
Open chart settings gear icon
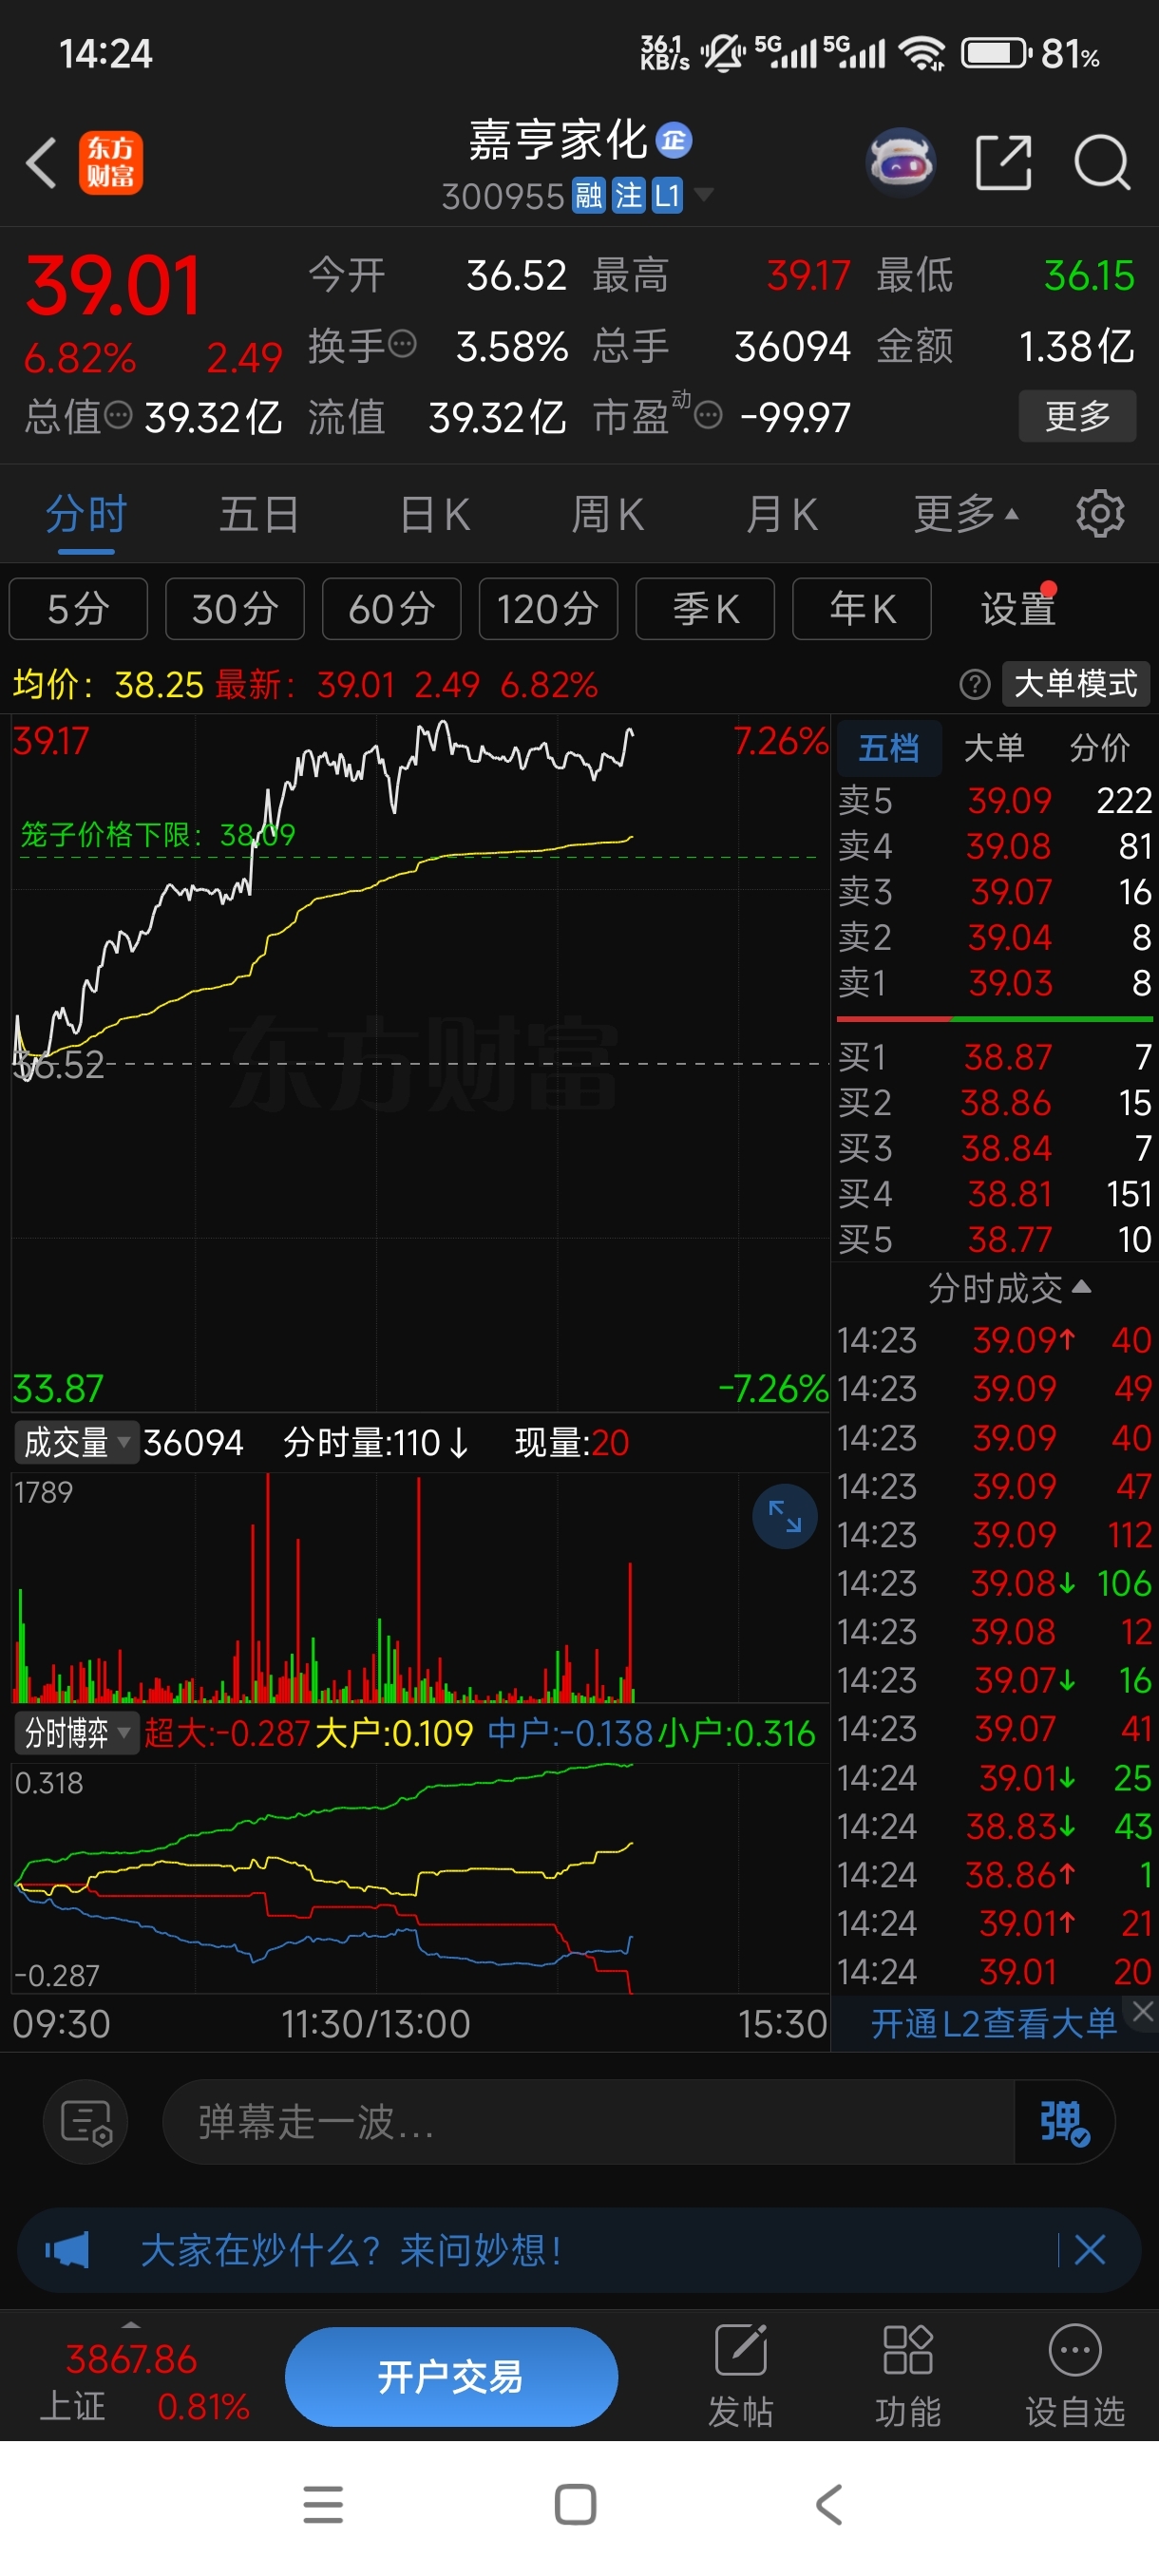pos(1099,514)
